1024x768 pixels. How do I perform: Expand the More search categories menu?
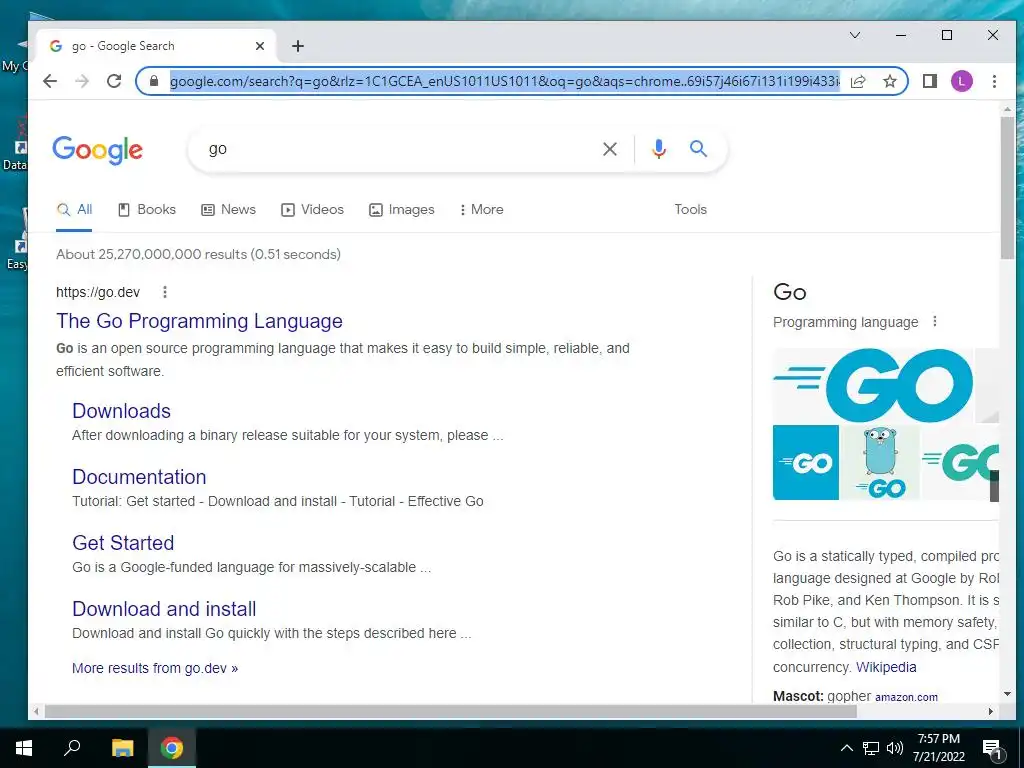[481, 210]
